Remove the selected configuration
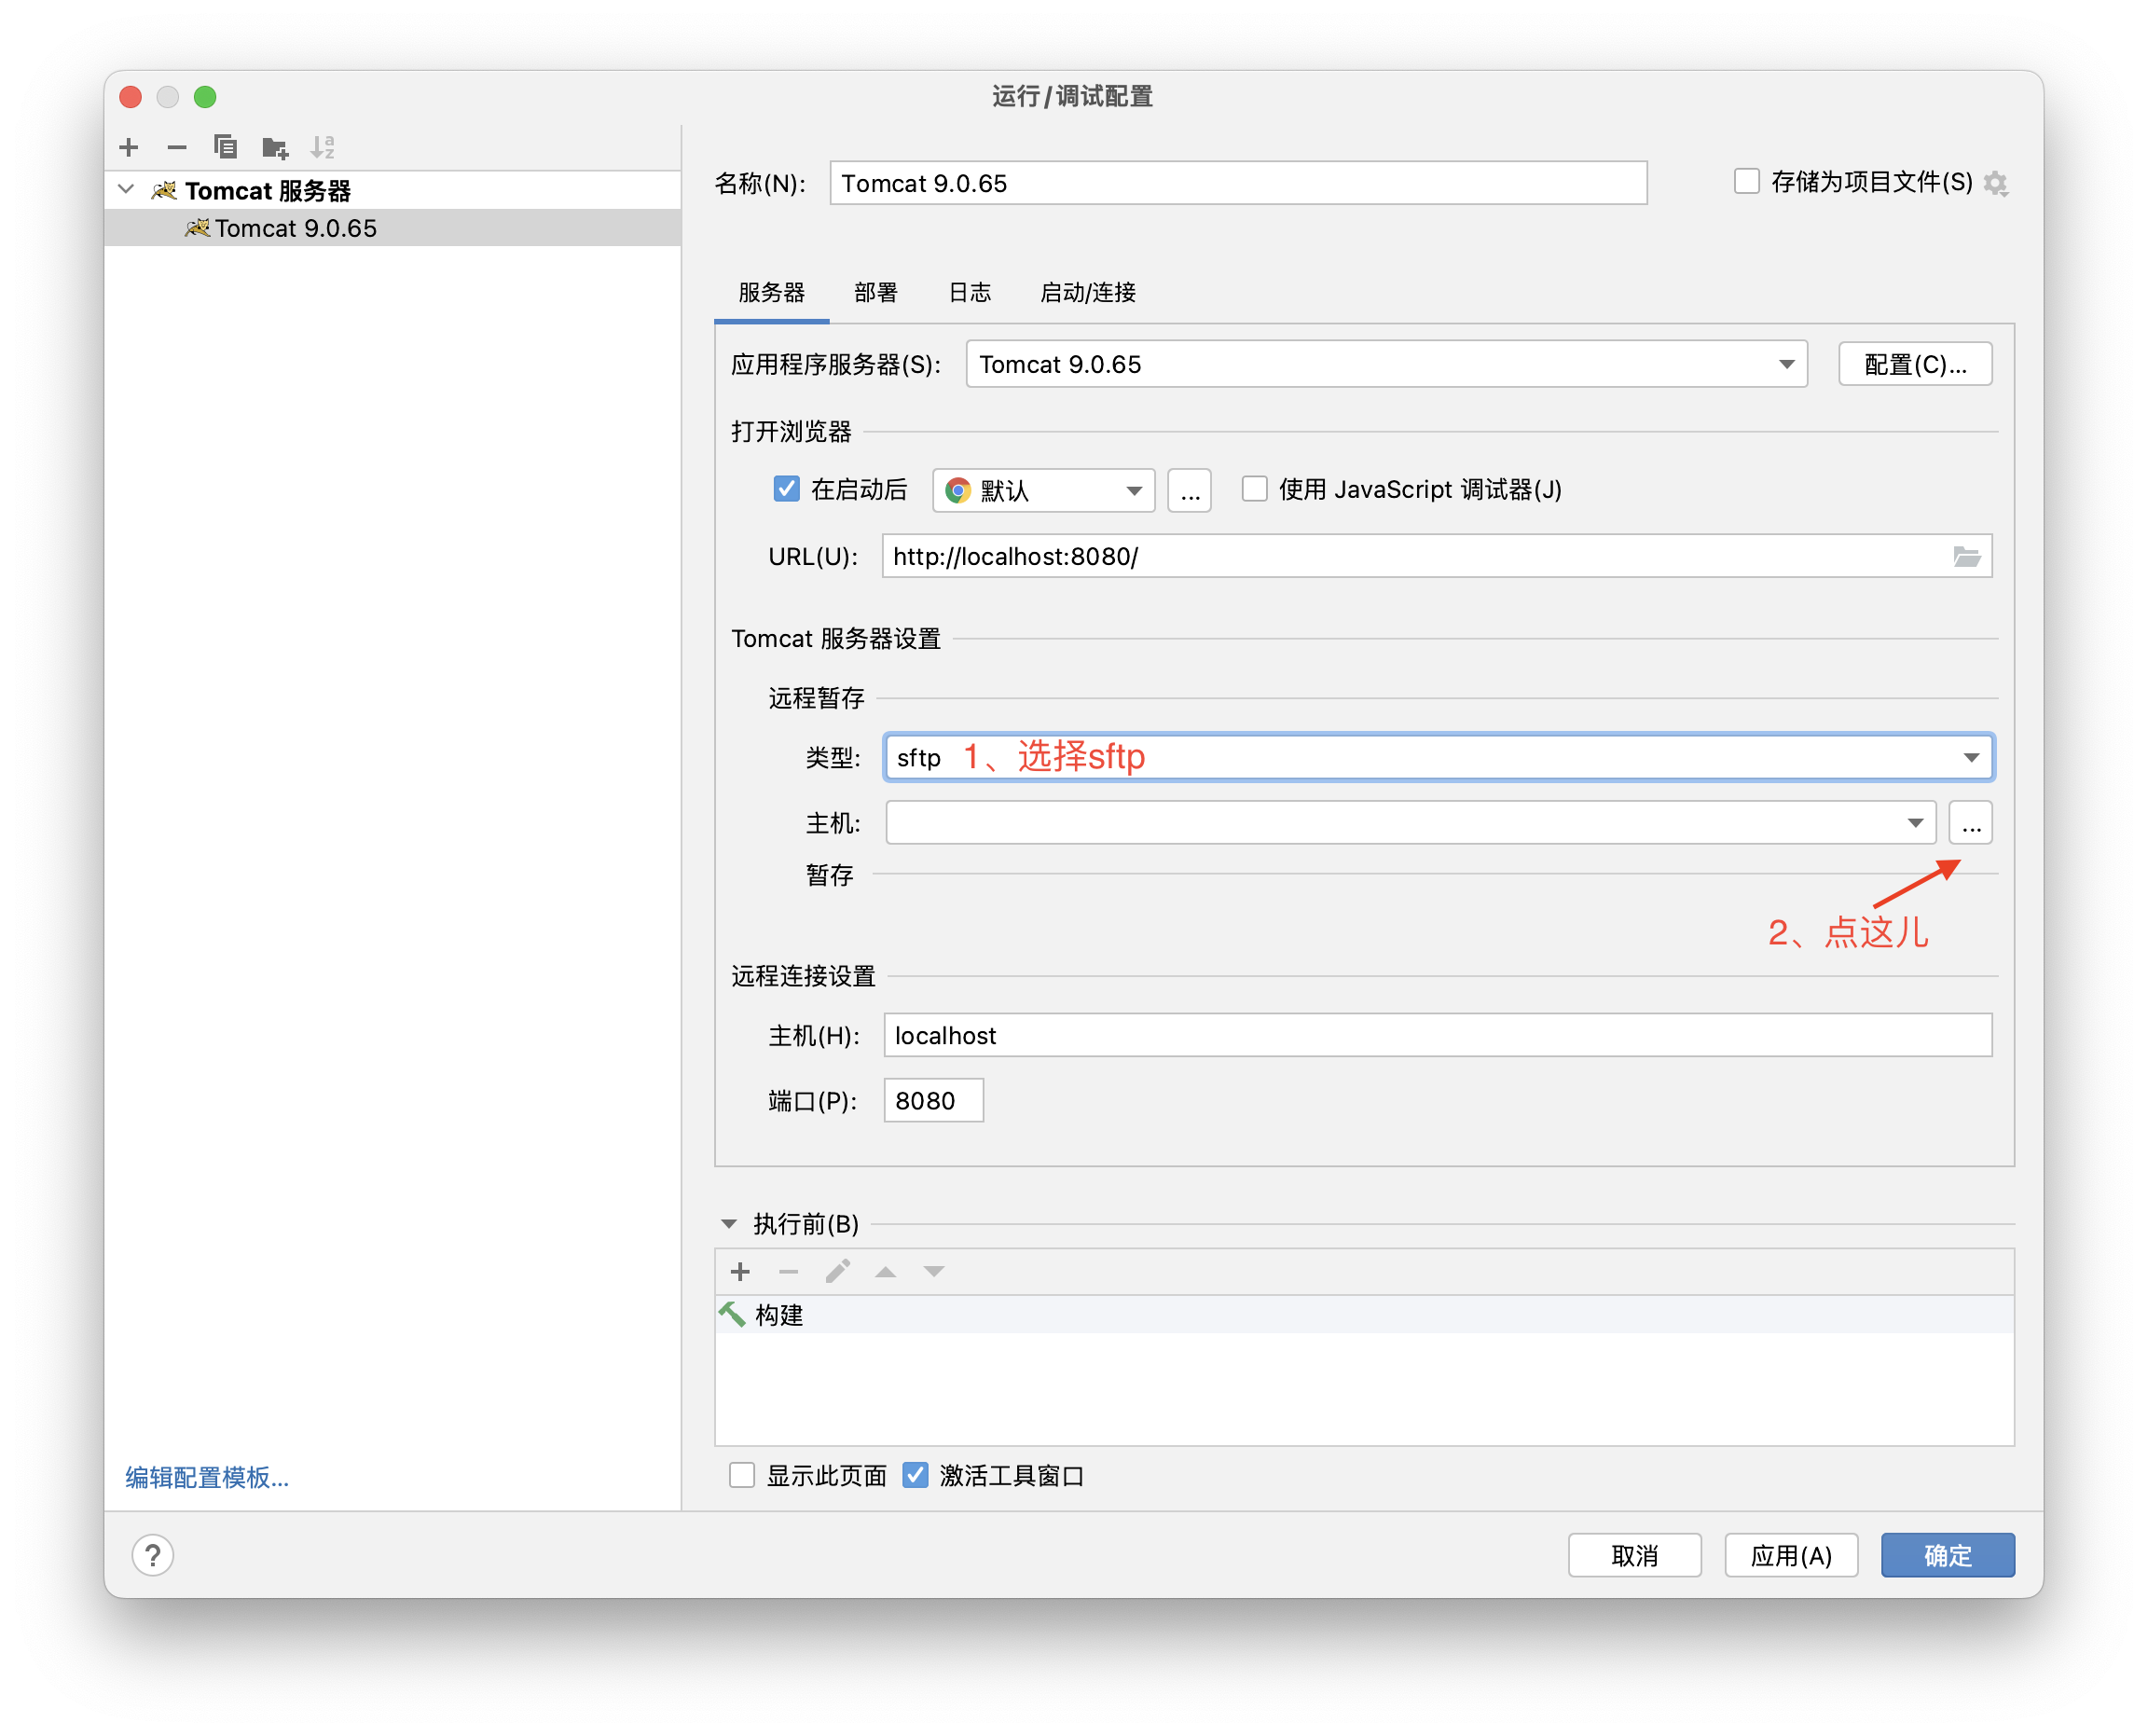The height and width of the screenshot is (1736, 2148). [x=177, y=148]
